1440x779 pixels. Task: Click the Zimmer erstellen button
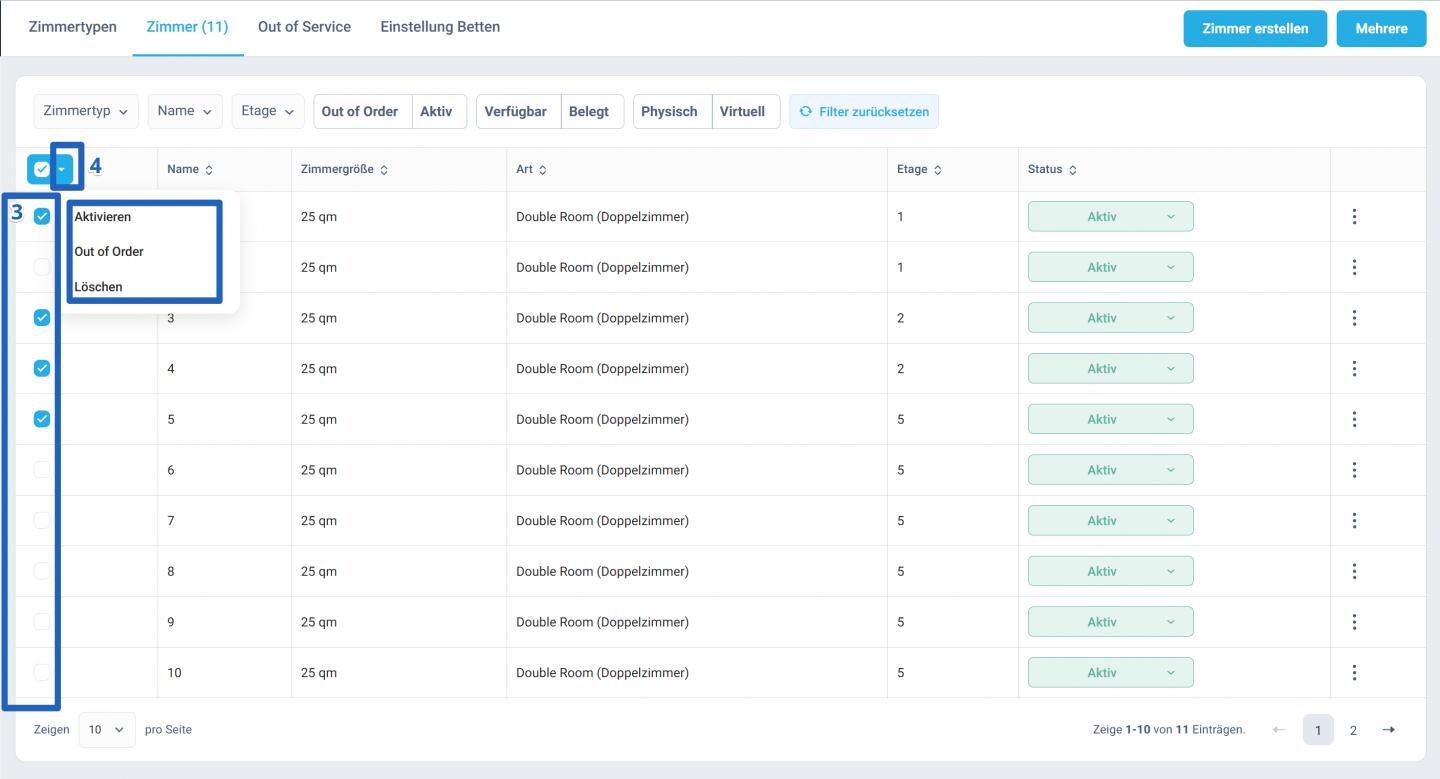(x=1255, y=29)
